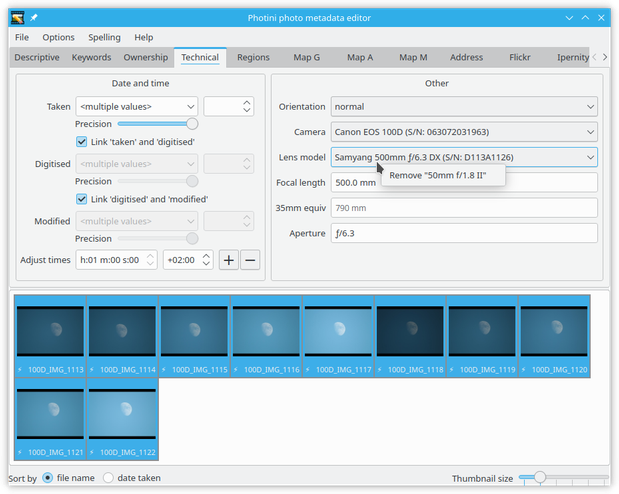Switch to the Keywords tab
This screenshot has height=494, width=619.
91,57
